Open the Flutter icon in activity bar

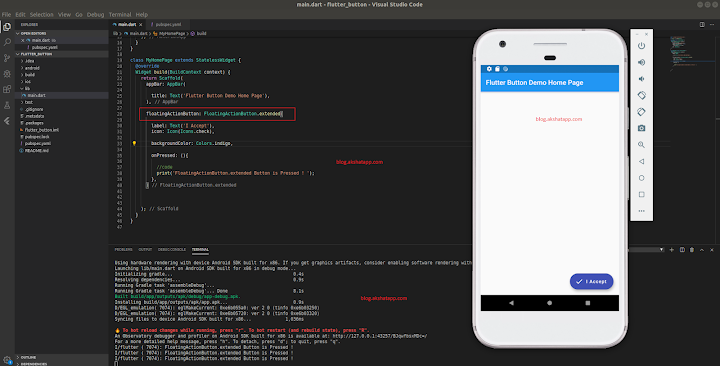pyautogui.click(x=7, y=121)
